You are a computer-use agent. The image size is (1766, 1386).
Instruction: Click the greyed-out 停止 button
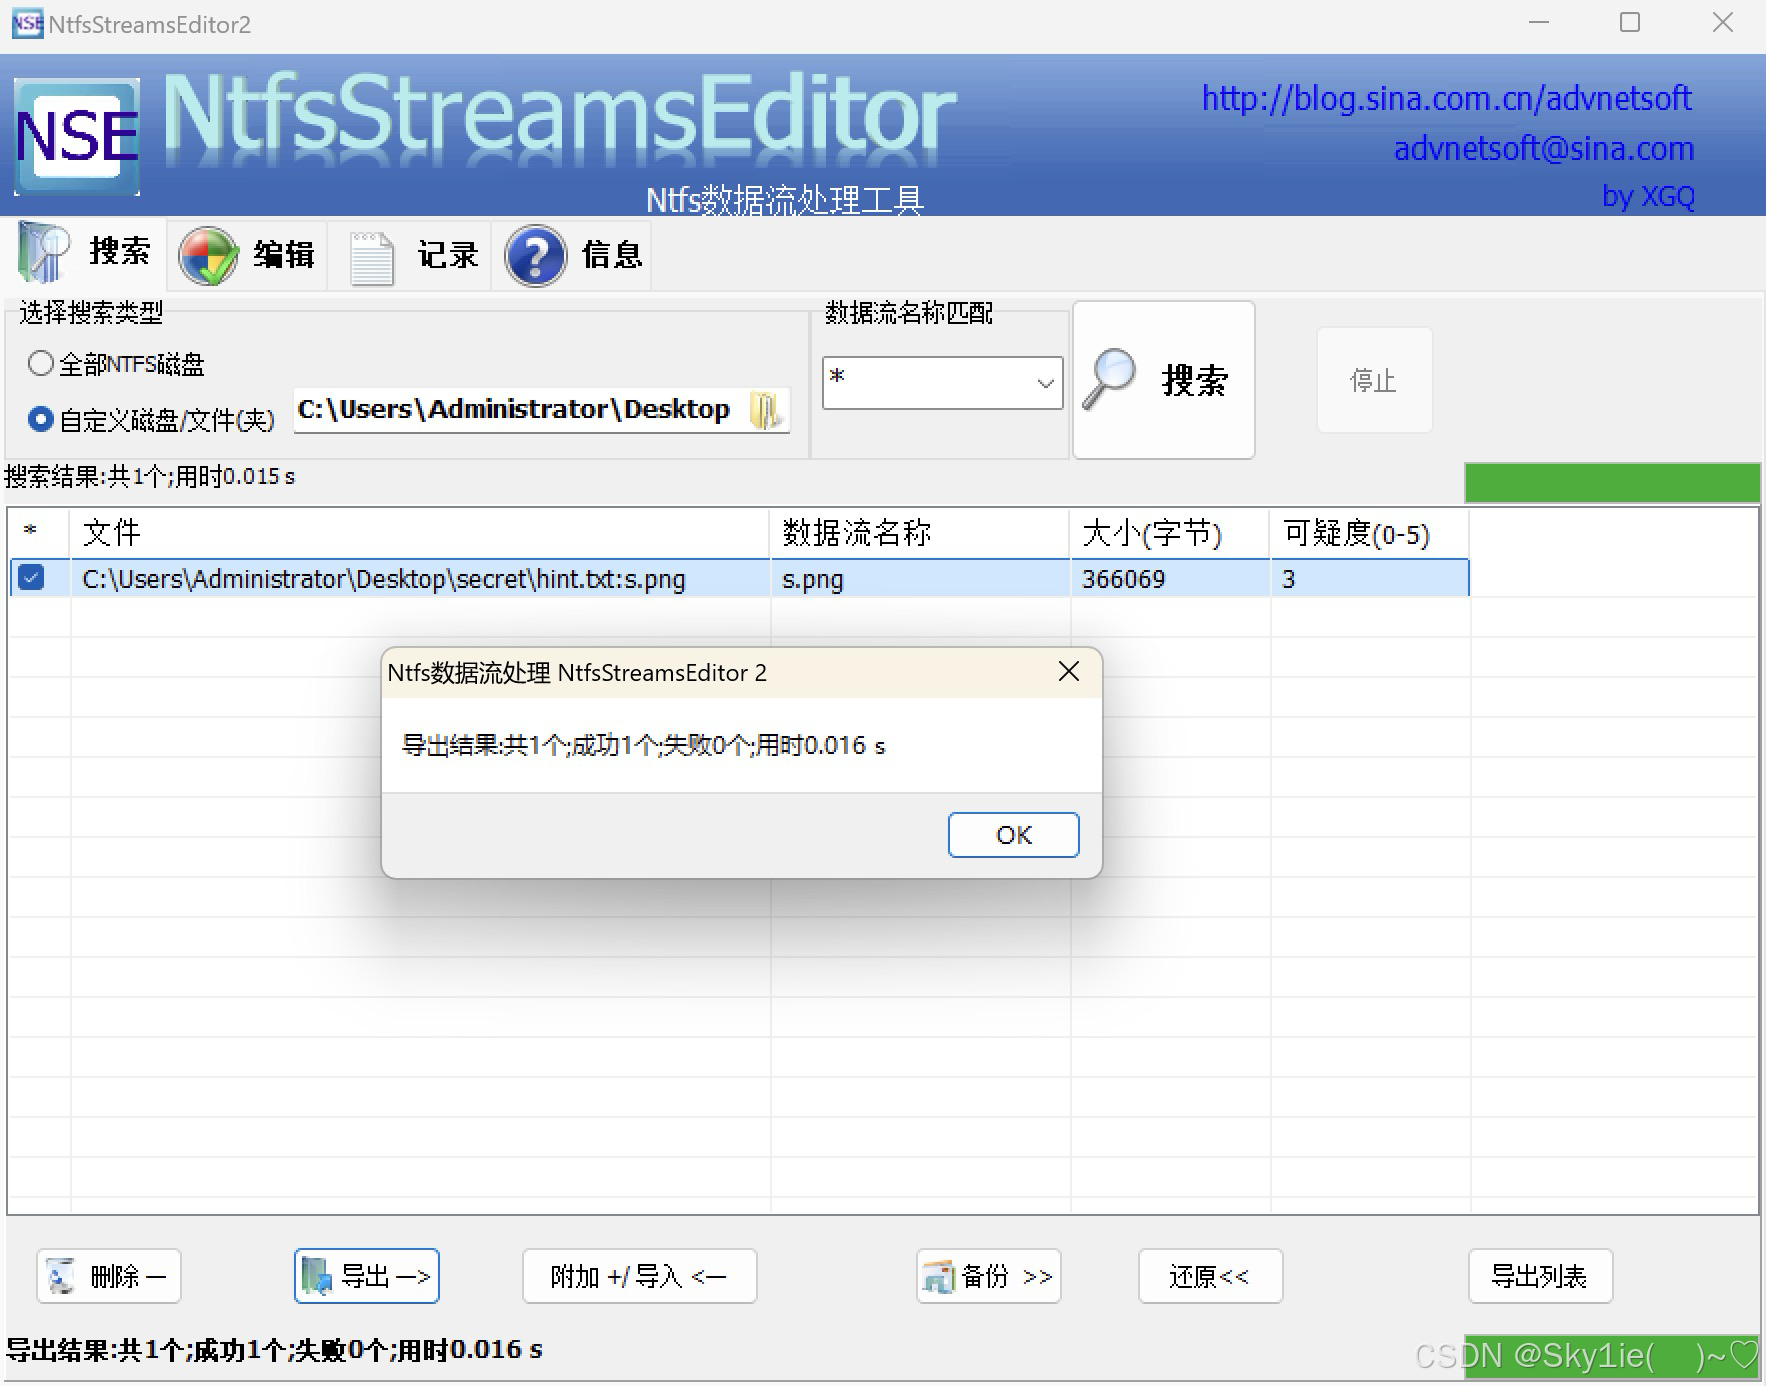click(1374, 380)
